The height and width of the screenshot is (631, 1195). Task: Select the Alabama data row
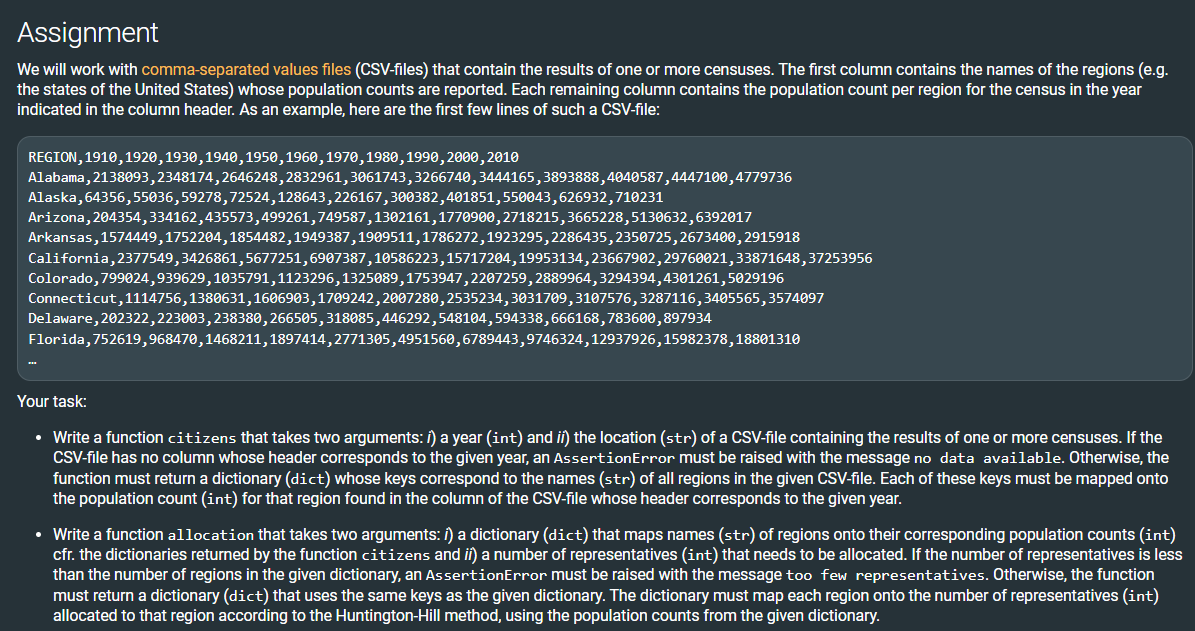[410, 178]
